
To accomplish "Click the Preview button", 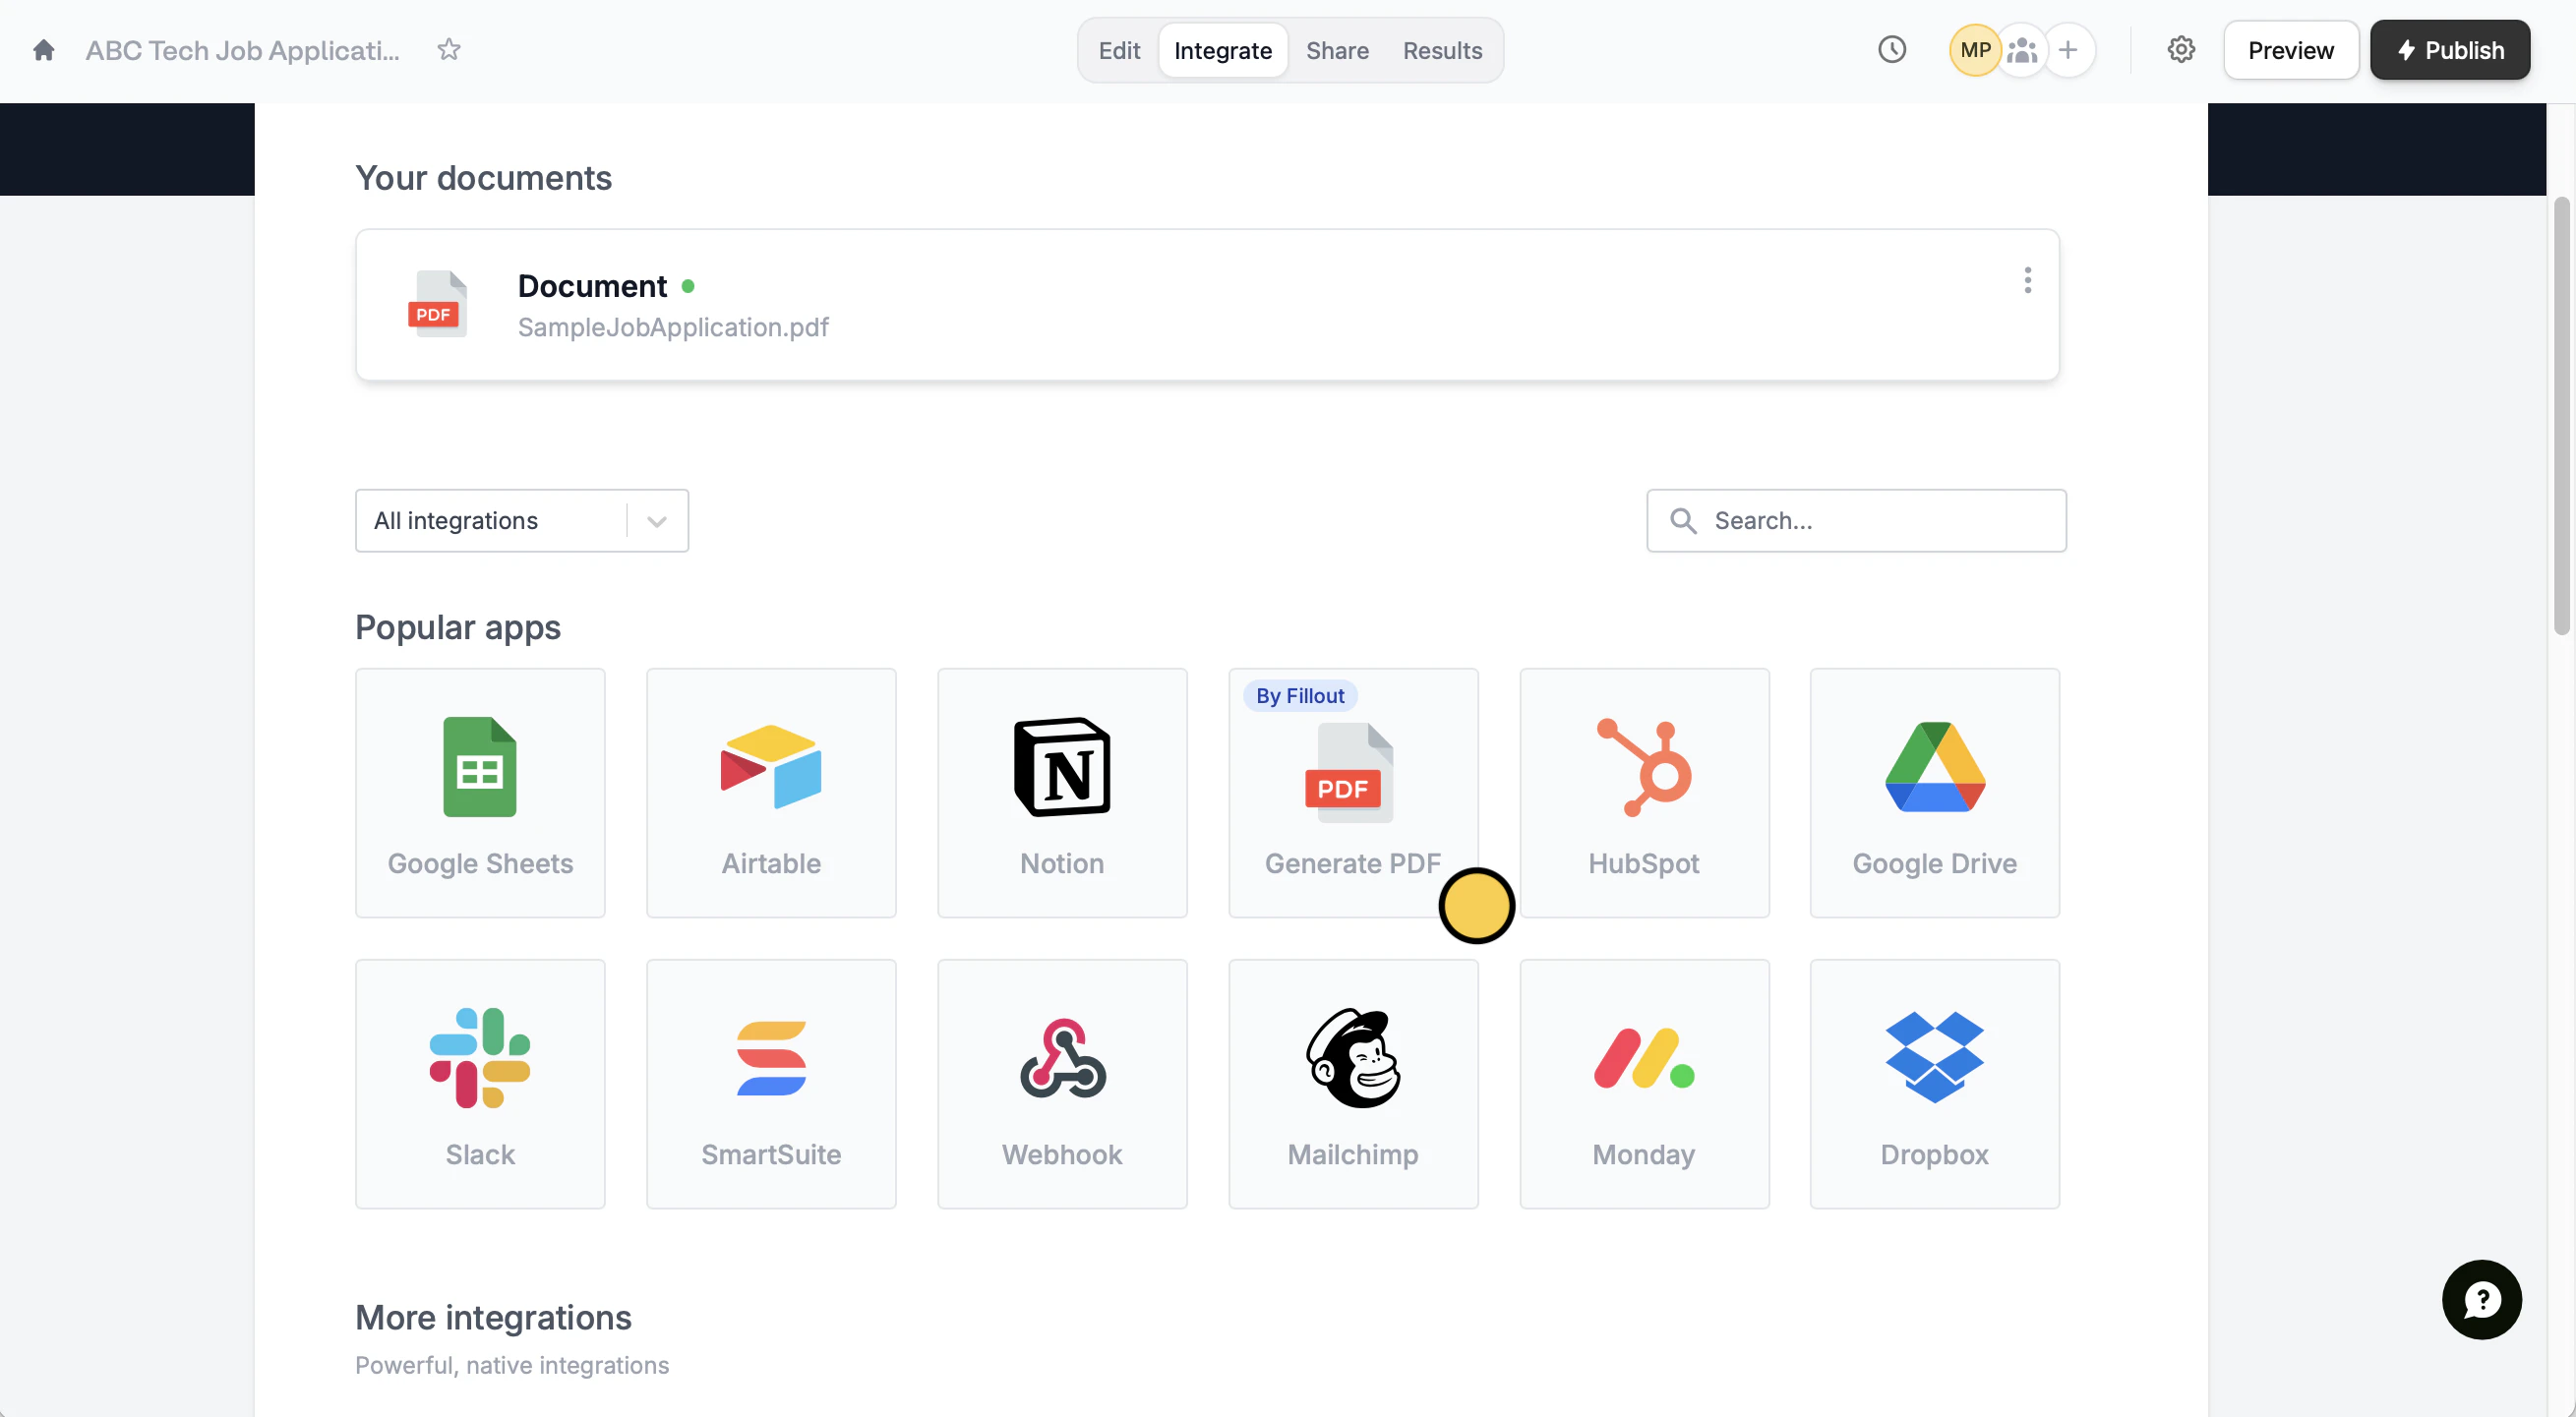I will click(2290, 50).
